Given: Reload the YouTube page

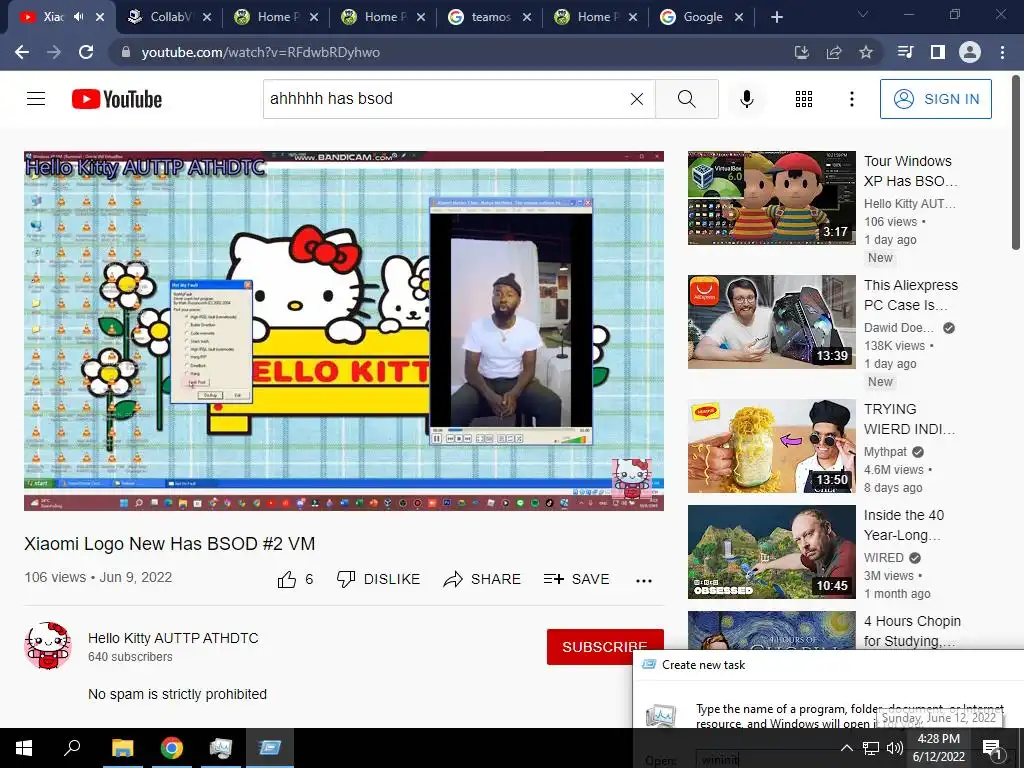Looking at the screenshot, I should pyautogui.click(x=86, y=52).
